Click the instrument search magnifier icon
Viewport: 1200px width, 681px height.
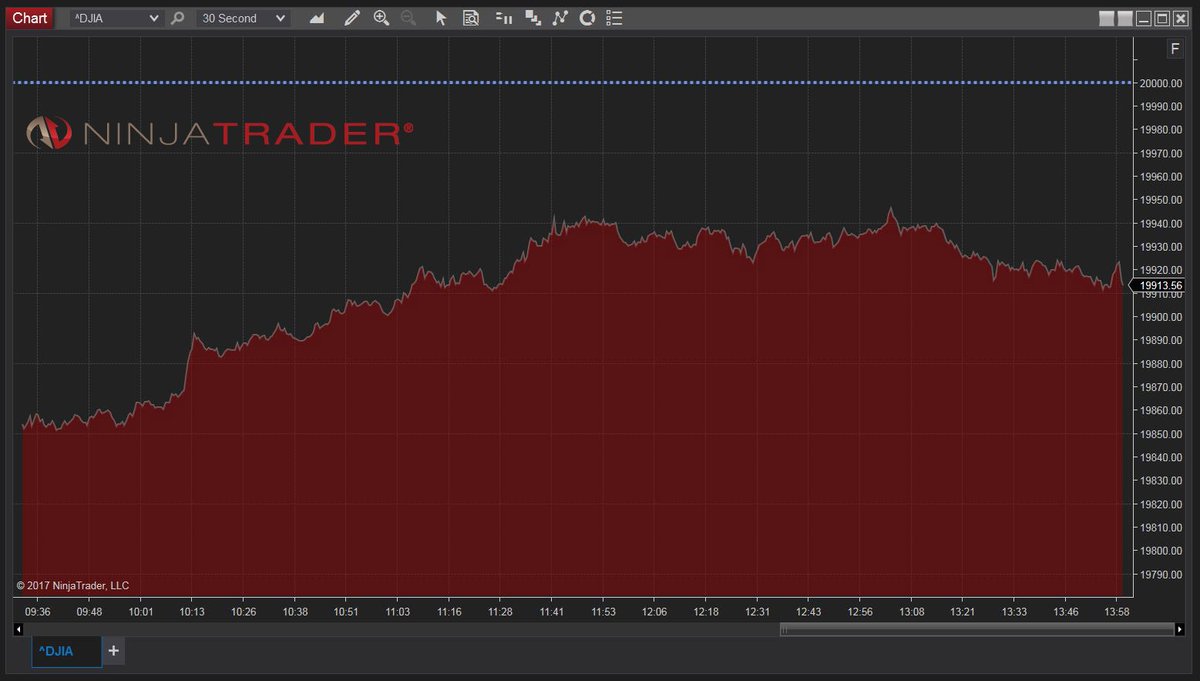point(177,18)
